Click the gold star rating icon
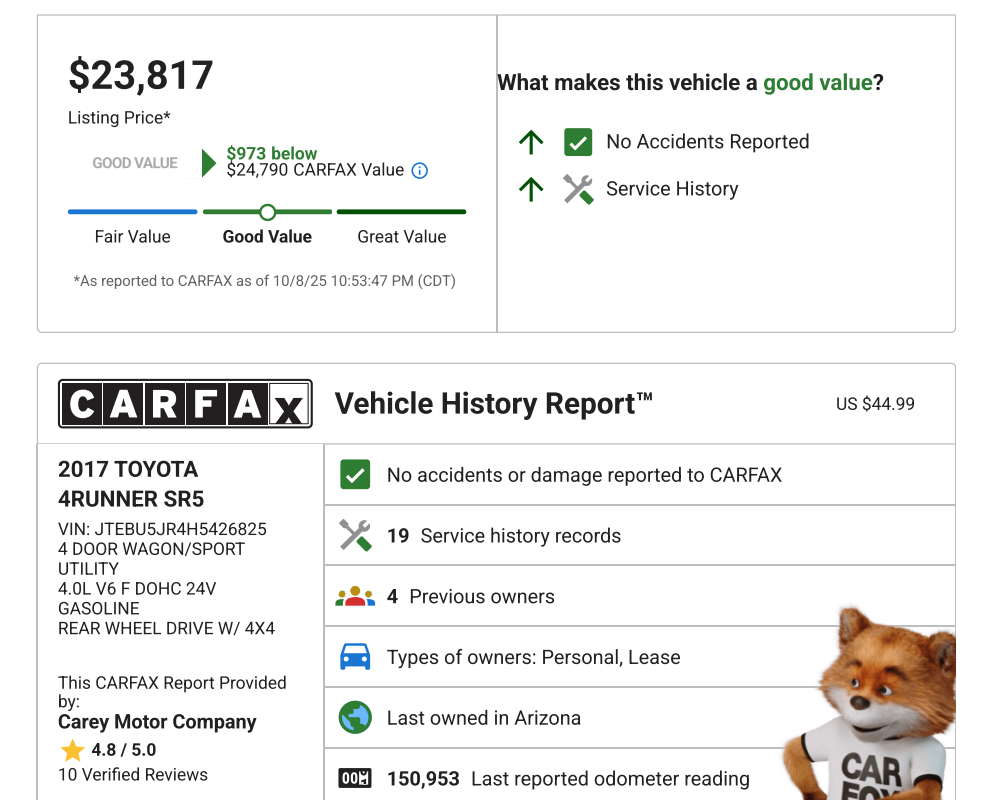Viewport: 998px width, 800px height. pos(72,750)
